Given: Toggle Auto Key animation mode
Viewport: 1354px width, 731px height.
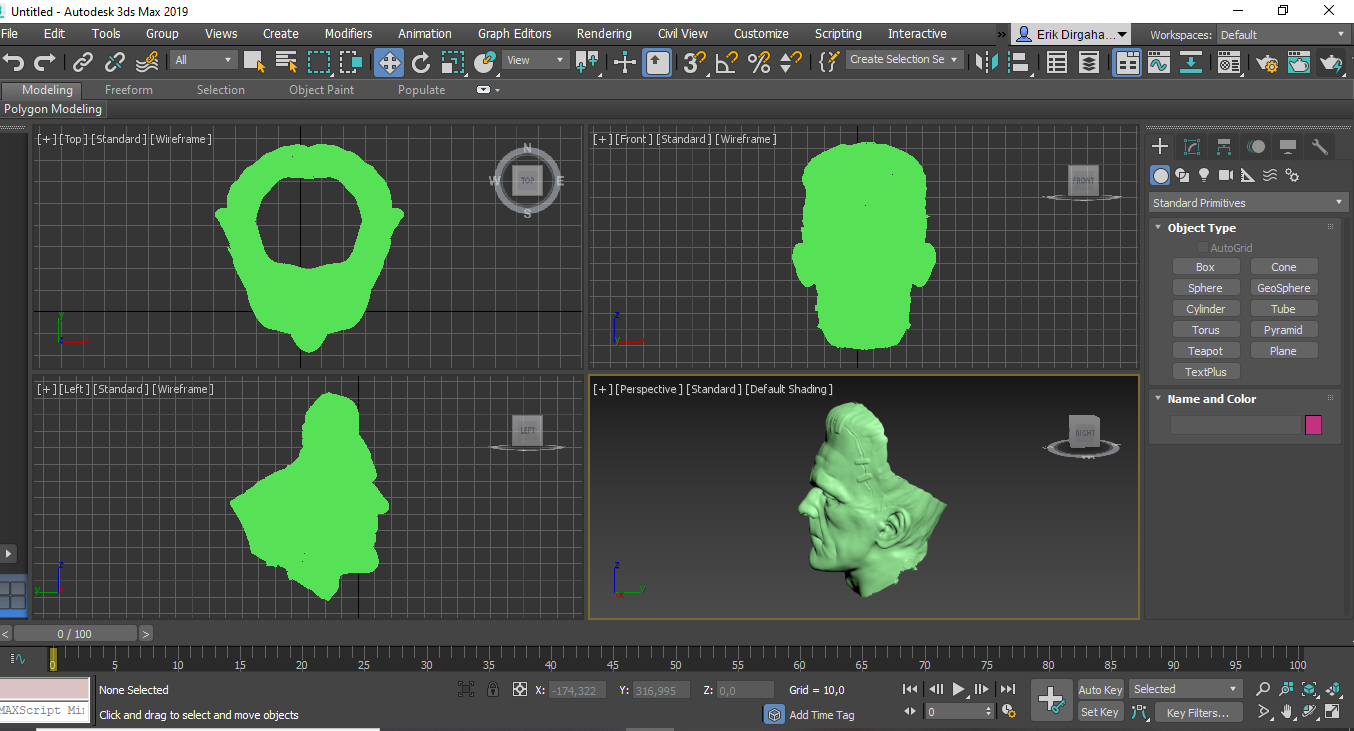Looking at the screenshot, I should tap(1100, 690).
